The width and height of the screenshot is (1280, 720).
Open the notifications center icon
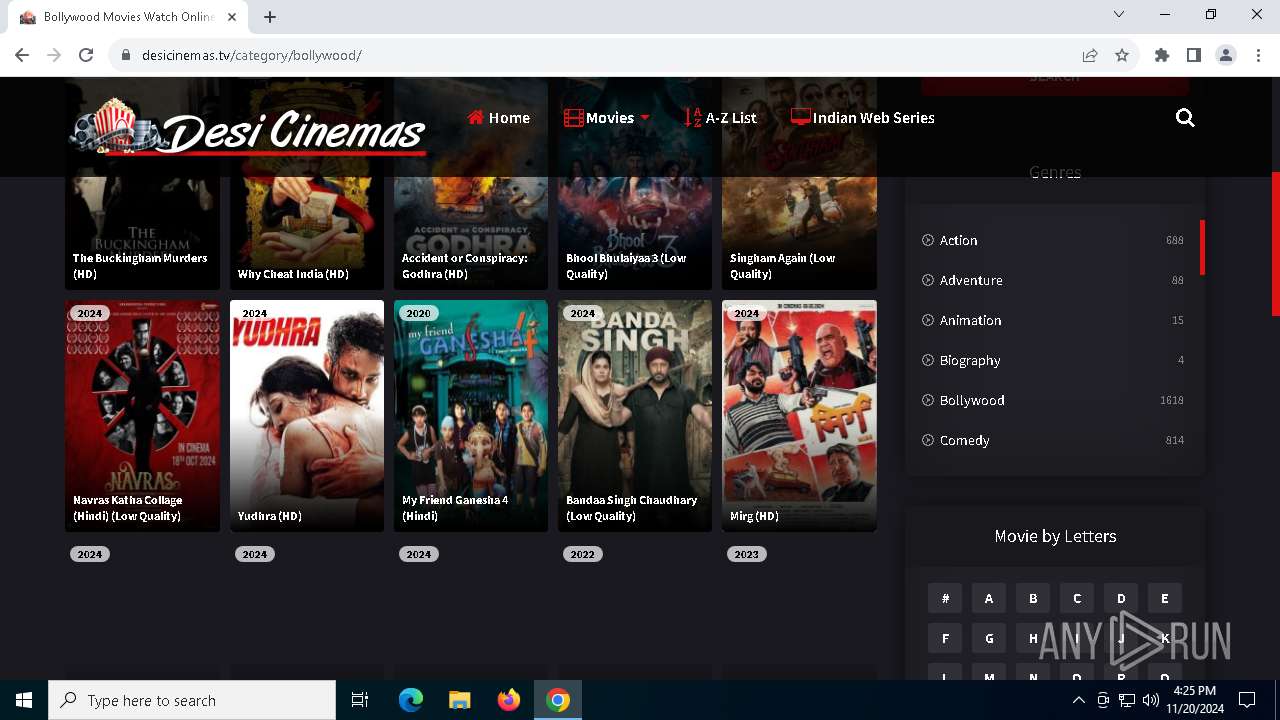1247,700
